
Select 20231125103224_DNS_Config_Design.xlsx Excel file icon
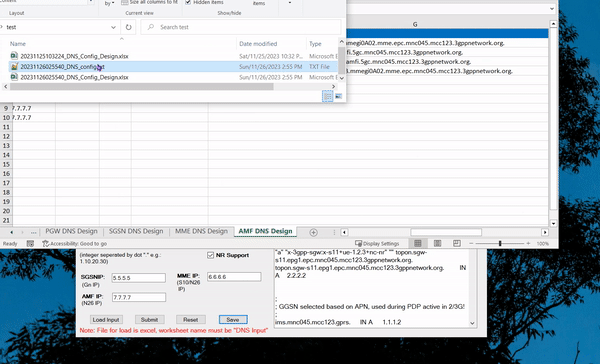point(14,56)
